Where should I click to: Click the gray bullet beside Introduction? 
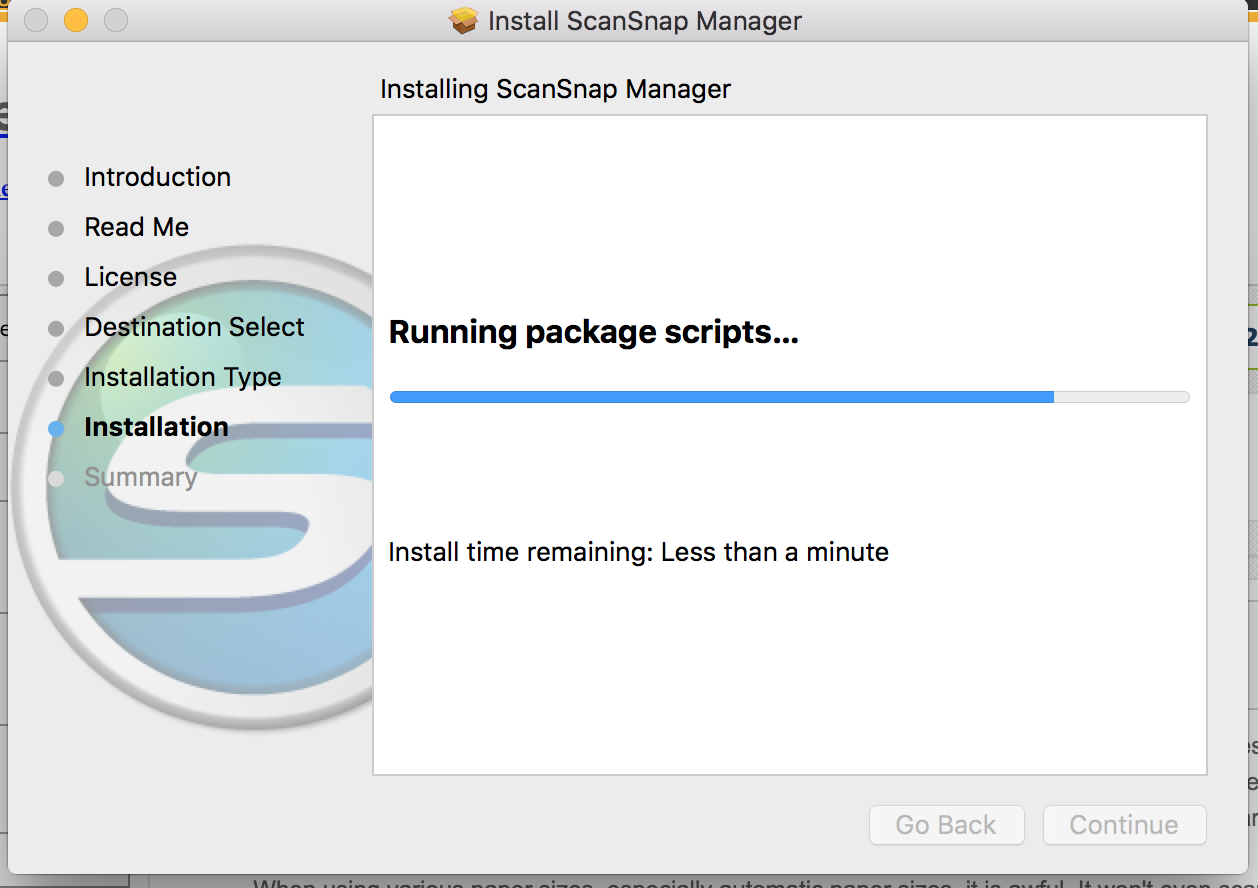(56, 179)
